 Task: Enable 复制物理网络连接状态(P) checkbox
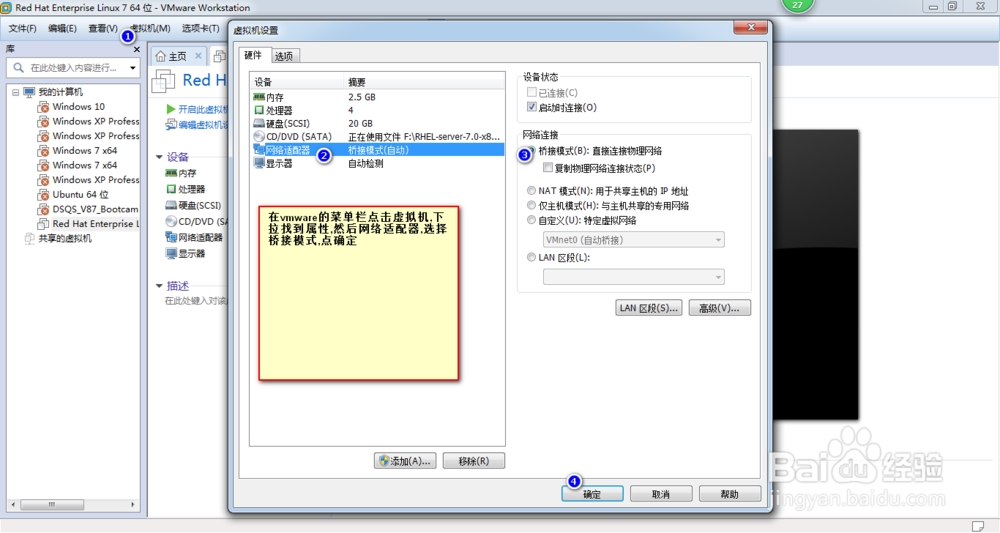tap(548, 168)
